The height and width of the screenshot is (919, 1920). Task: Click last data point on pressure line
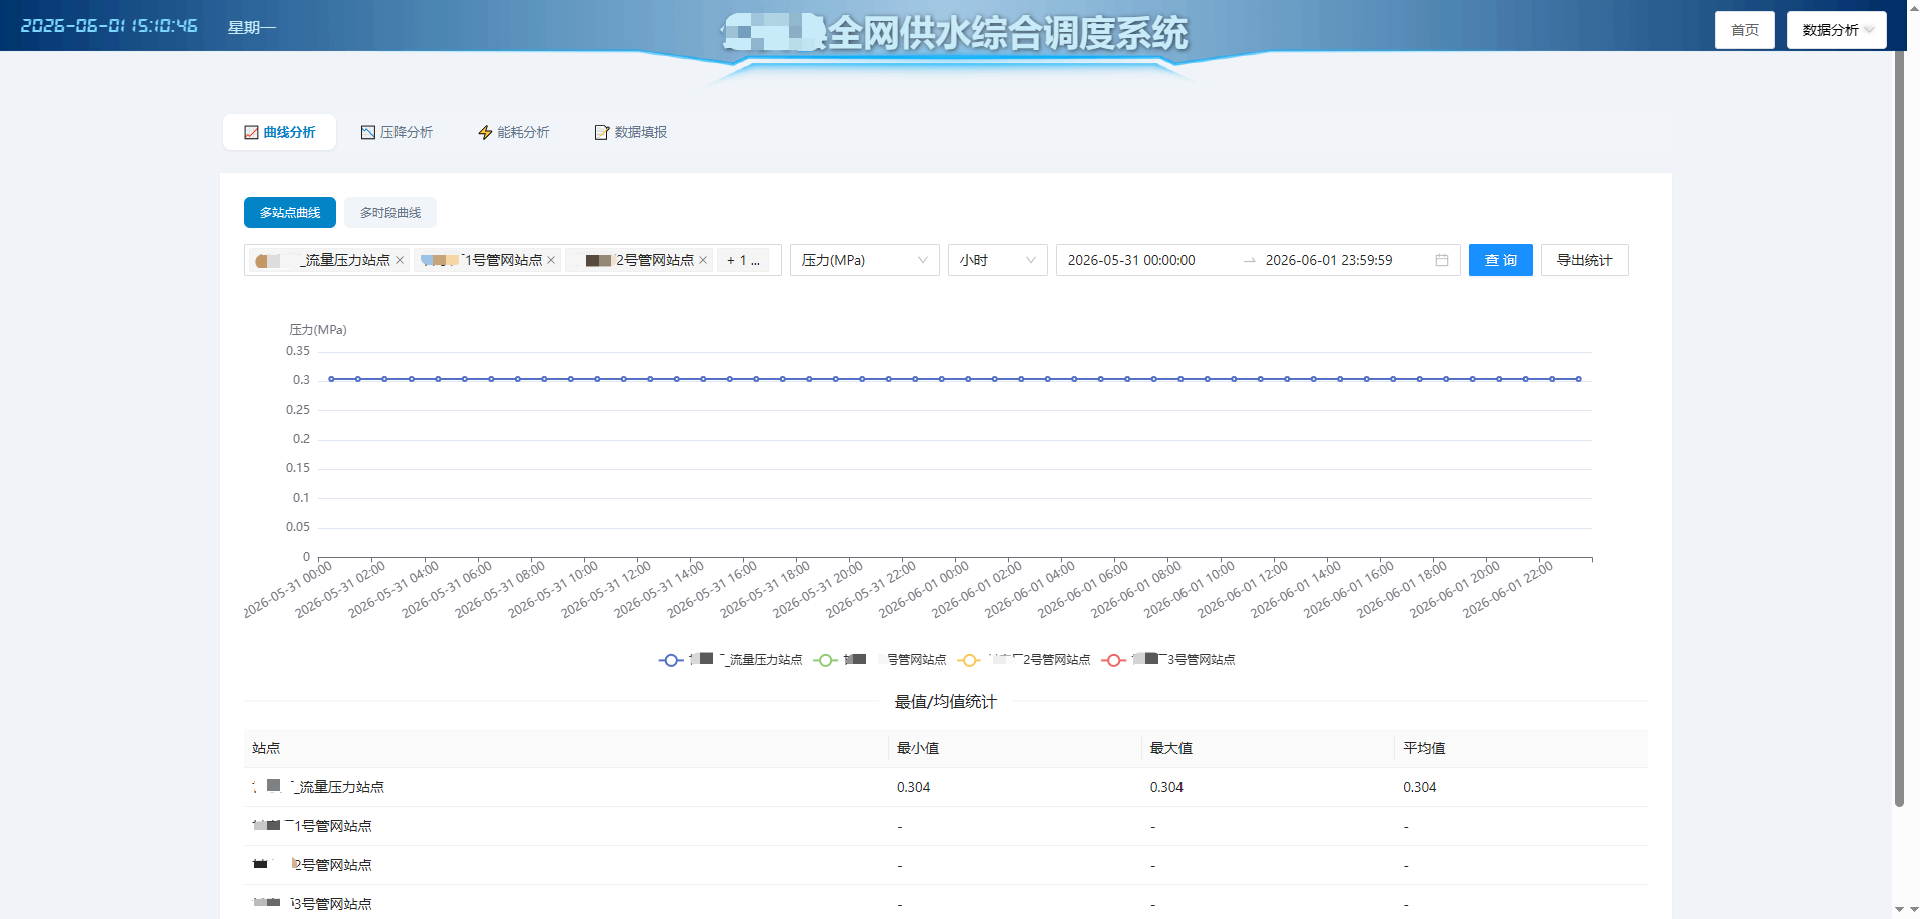1579,379
